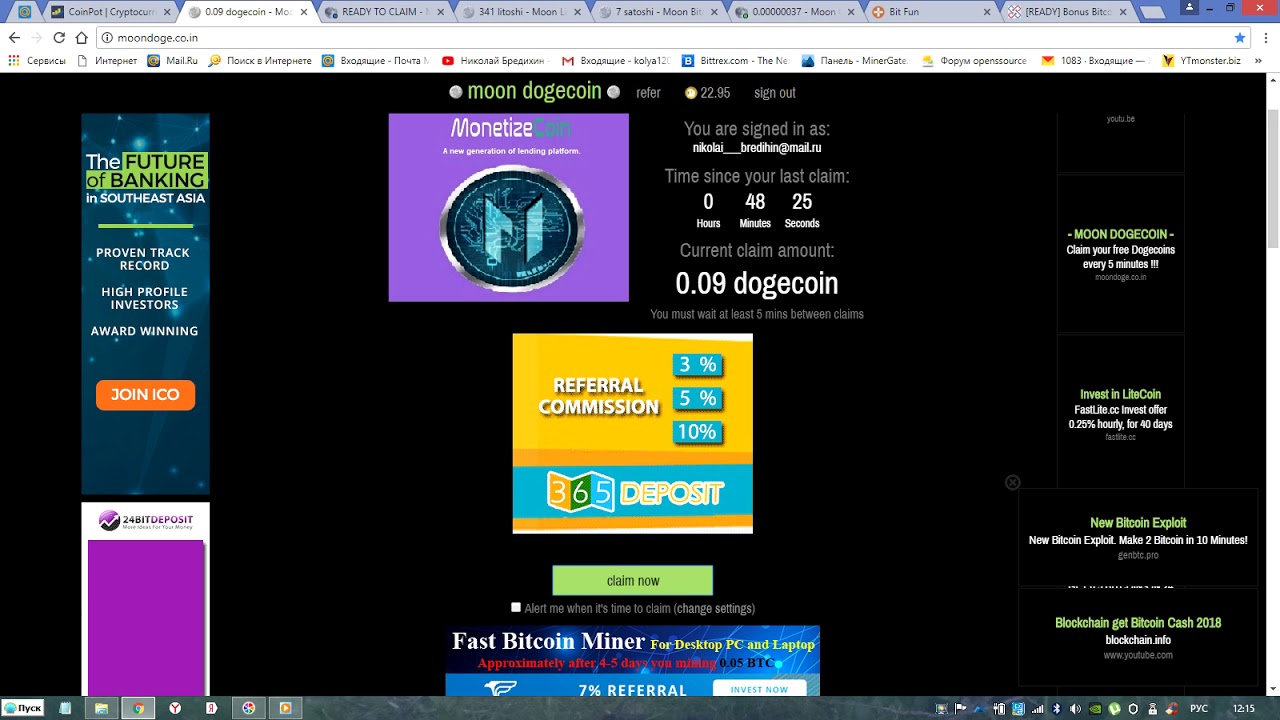Screen dimensions: 1280x720
Task: Open the Интернет bookmark
Action: tap(108, 61)
